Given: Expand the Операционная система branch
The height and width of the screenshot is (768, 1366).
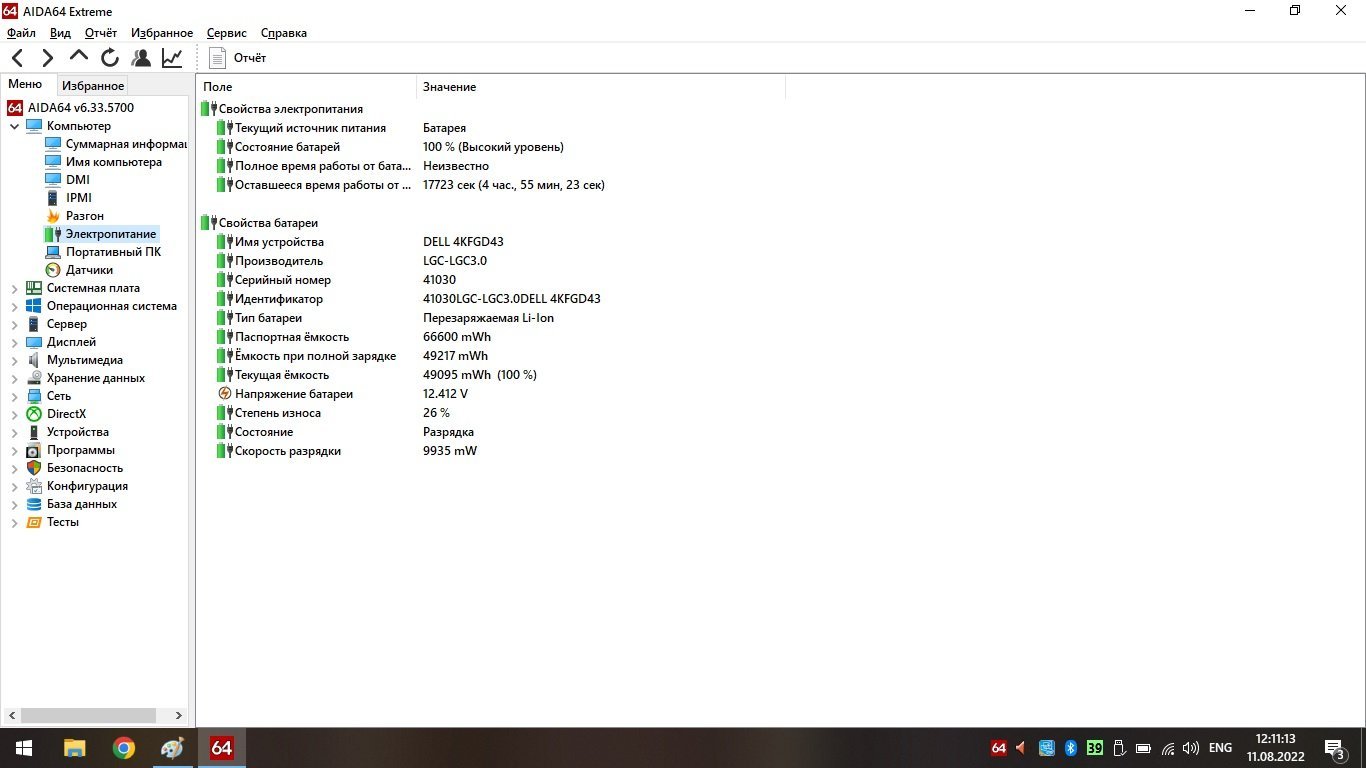Looking at the screenshot, I should (14, 306).
